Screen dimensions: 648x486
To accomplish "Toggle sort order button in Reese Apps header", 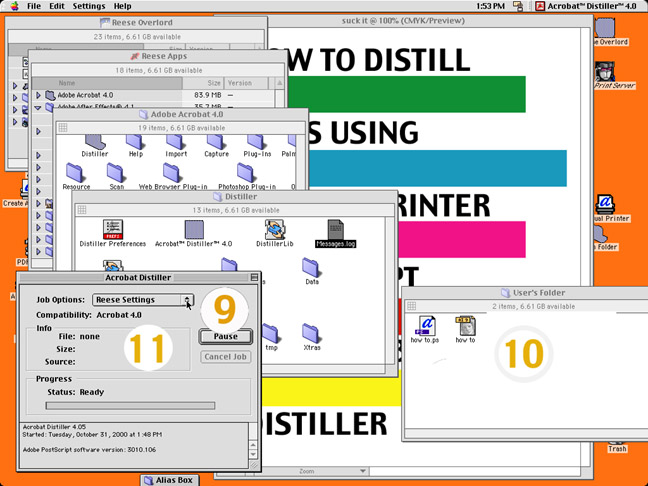I will [279, 83].
